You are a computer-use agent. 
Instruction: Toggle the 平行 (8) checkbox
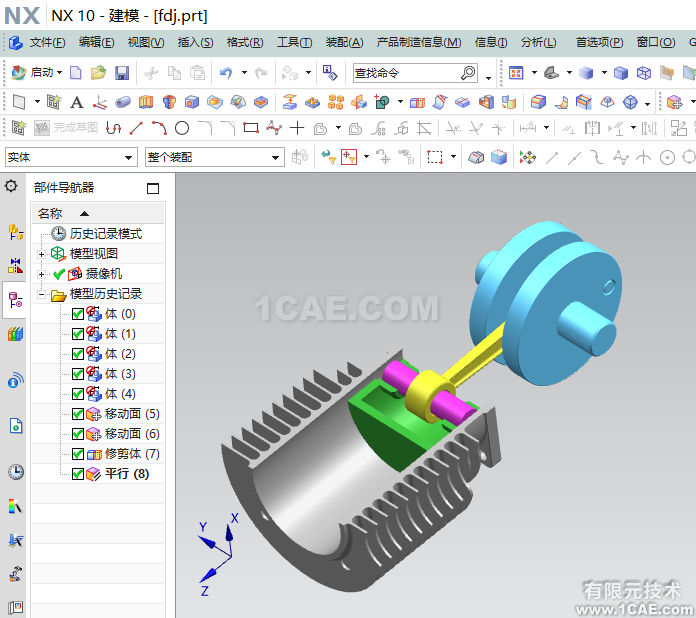78,474
